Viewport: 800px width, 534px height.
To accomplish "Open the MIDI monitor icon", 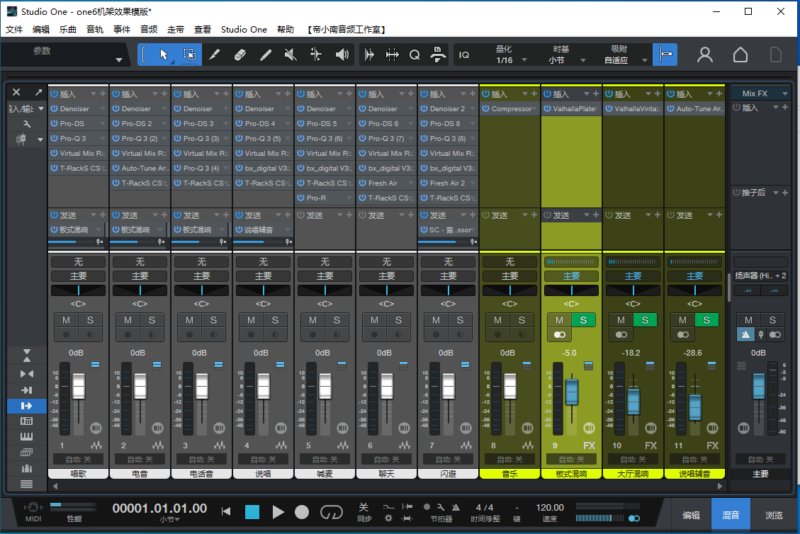I will 33,507.
